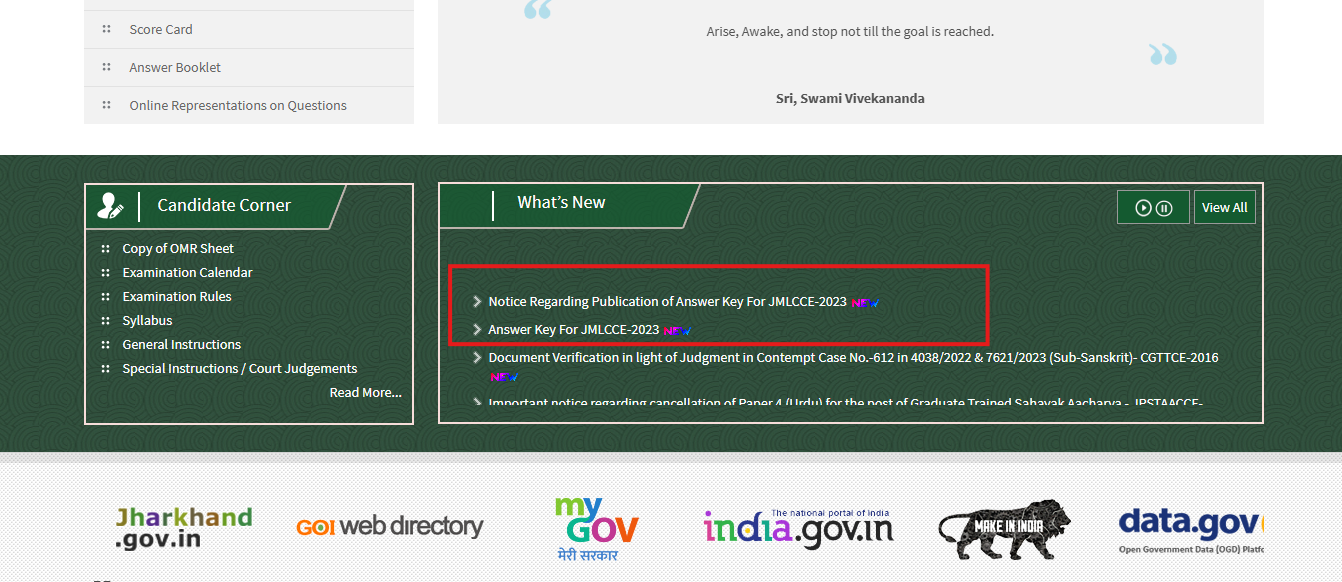The height and width of the screenshot is (582, 1342).
Task: Click Online Representations on Questions
Action: click(x=238, y=105)
